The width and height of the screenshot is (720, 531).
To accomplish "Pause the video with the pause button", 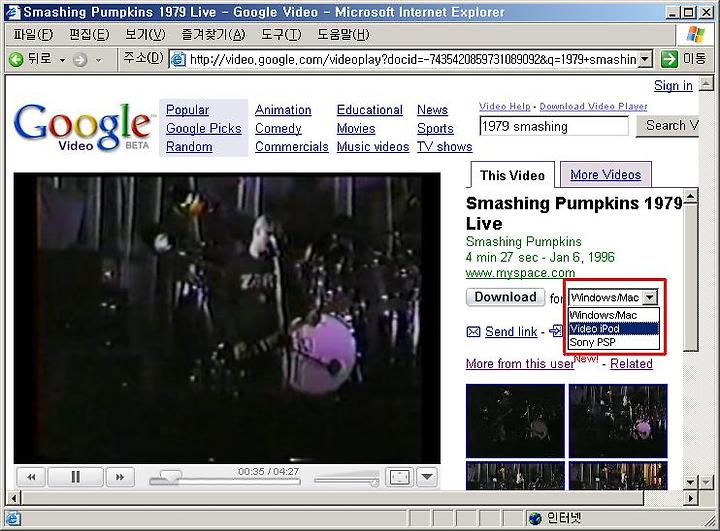I will (76, 477).
